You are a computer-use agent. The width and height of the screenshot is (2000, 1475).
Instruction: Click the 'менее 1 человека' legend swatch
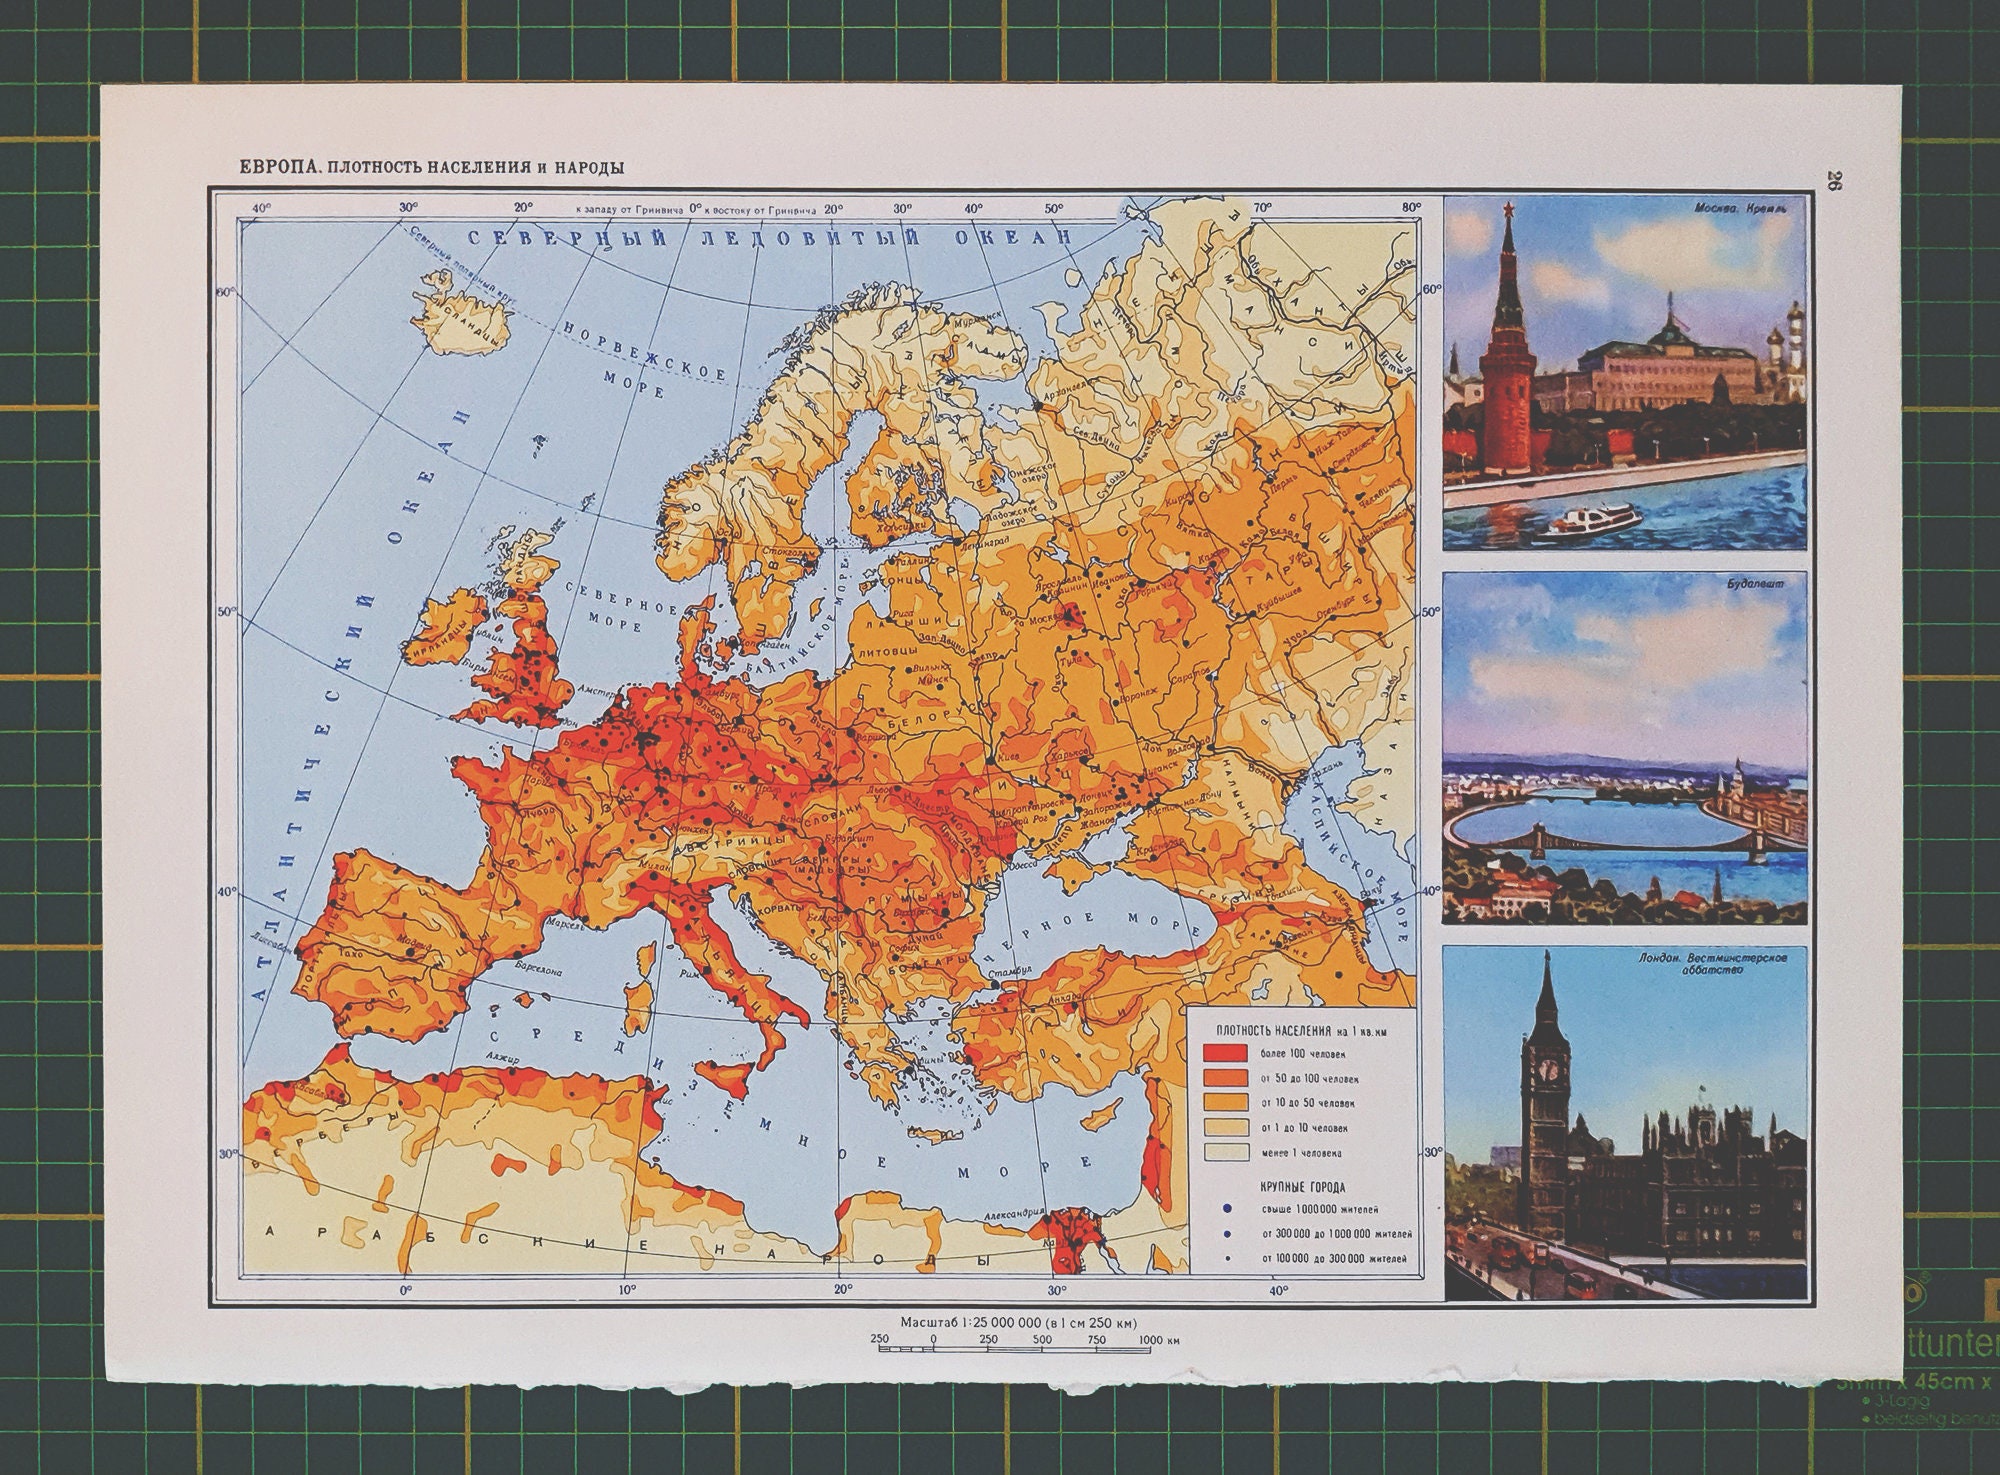point(1225,1152)
